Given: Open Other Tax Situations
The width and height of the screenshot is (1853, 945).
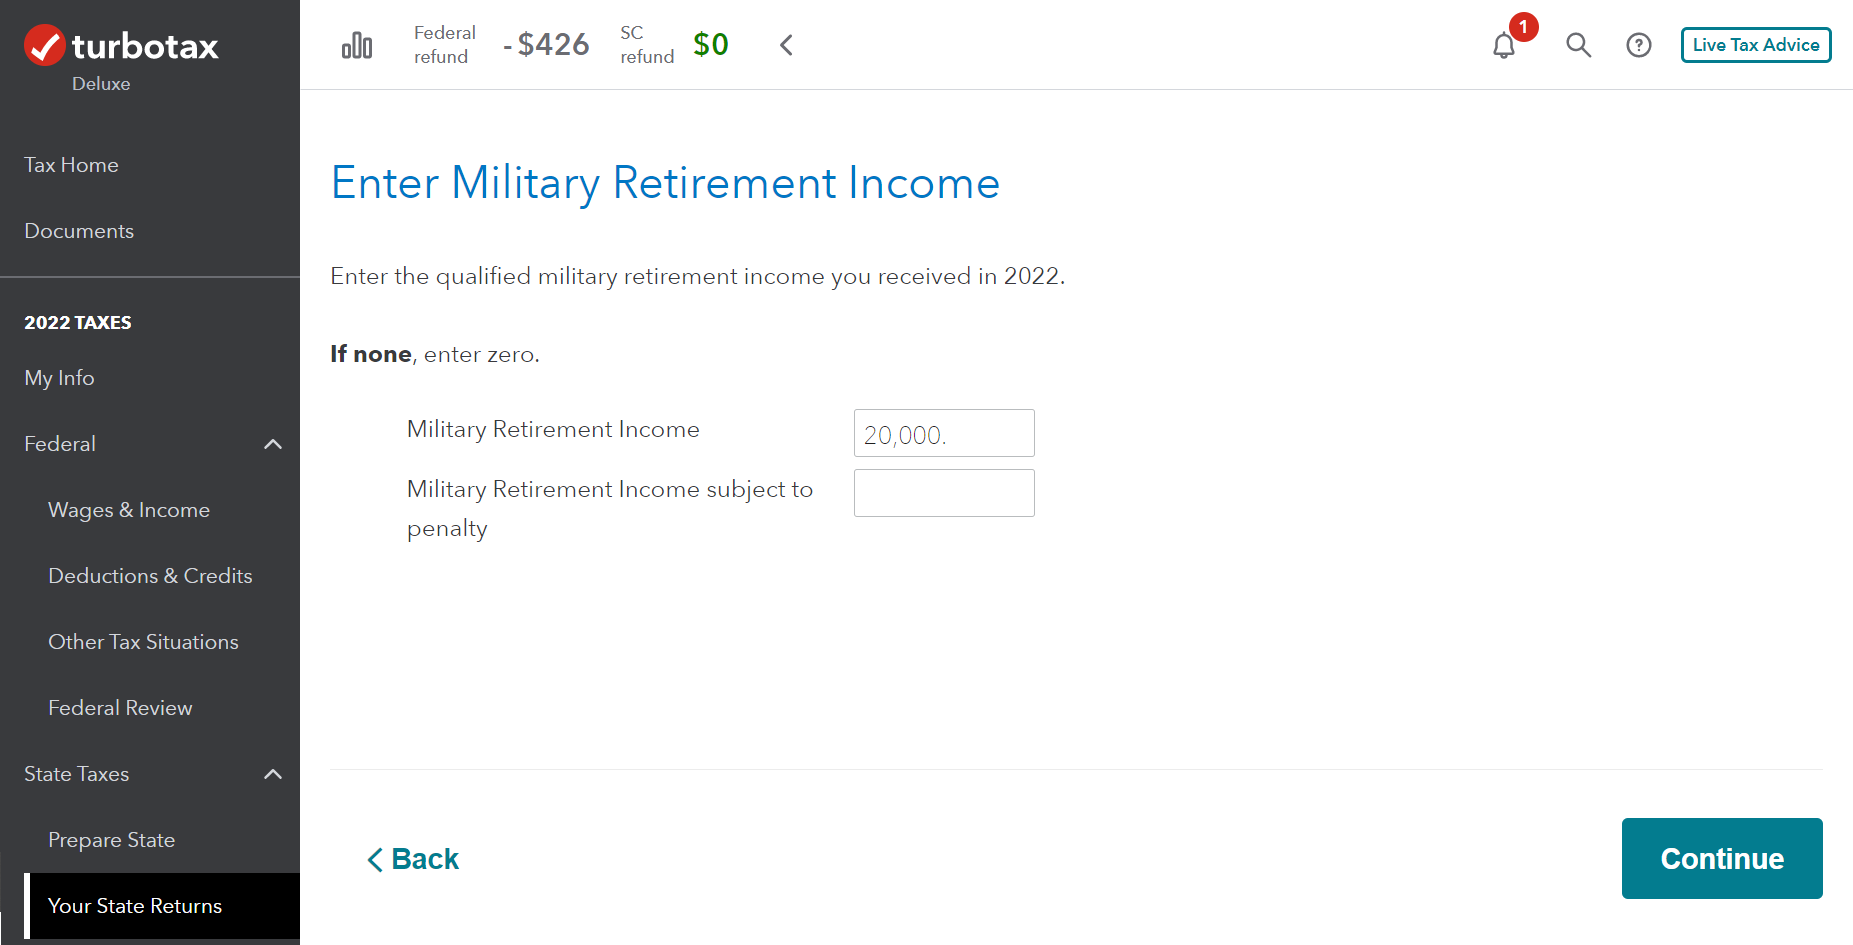Looking at the screenshot, I should coord(143,642).
